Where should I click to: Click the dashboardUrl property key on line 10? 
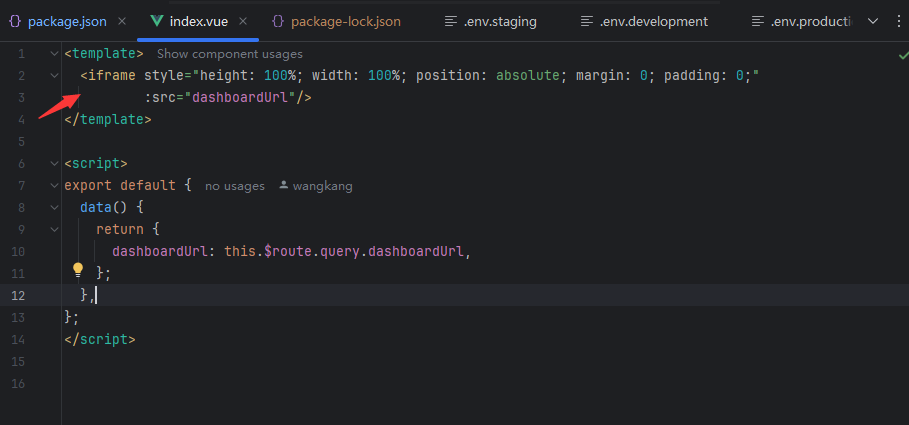coord(159,252)
